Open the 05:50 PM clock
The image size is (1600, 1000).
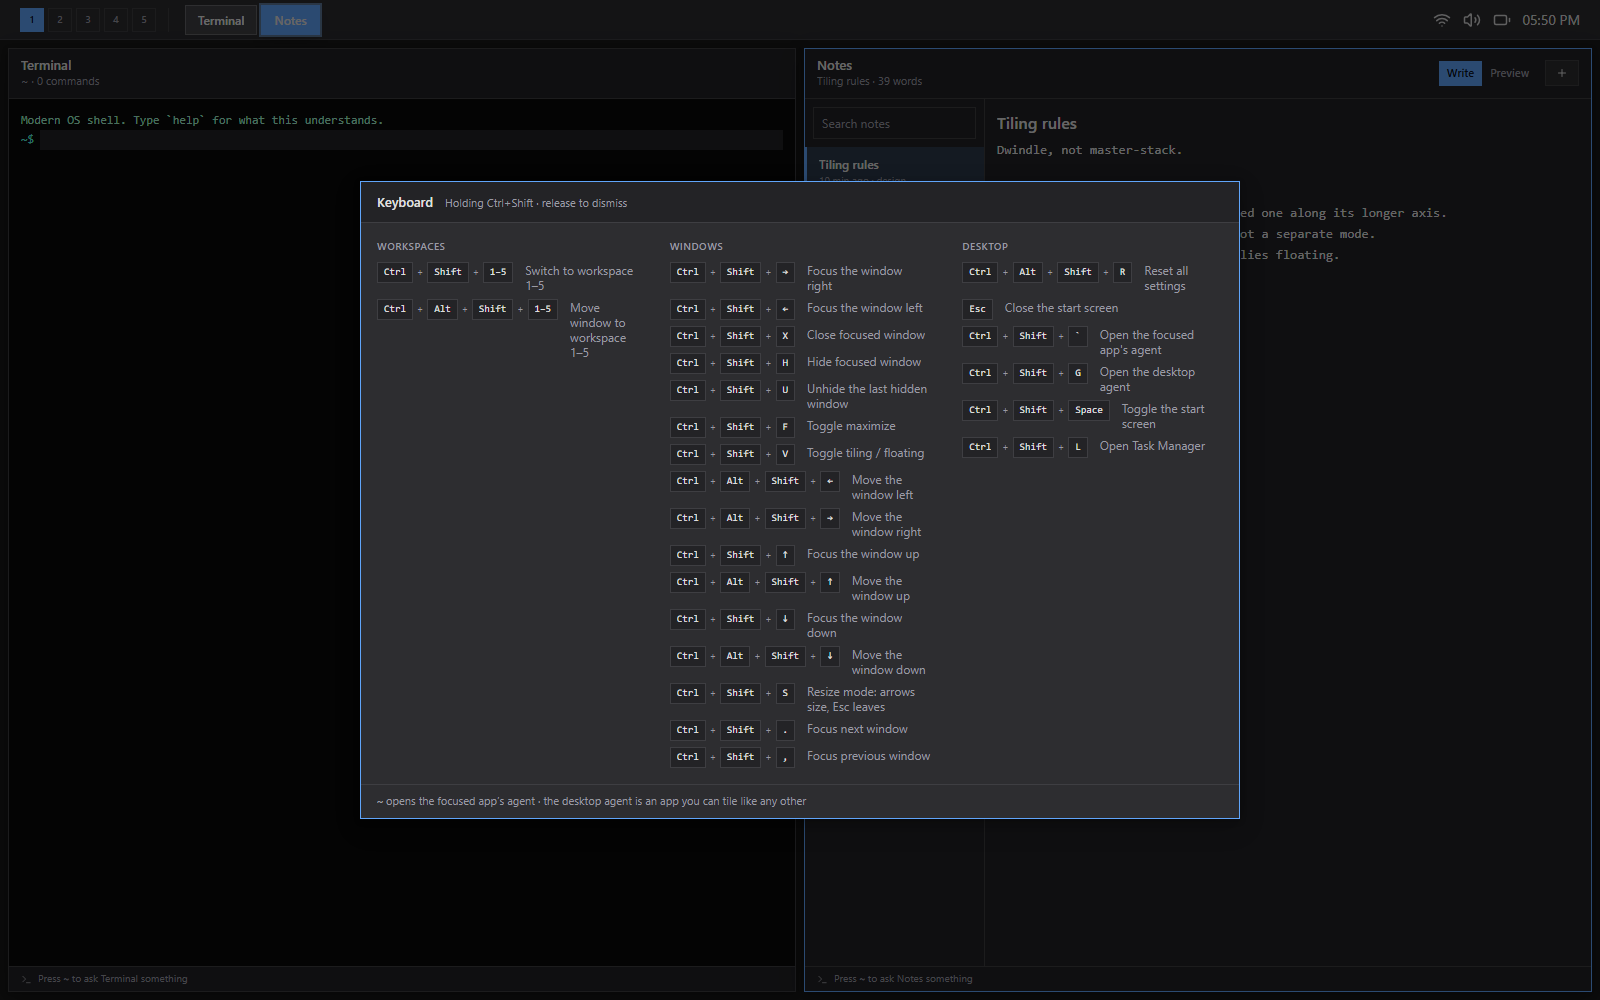(1551, 20)
